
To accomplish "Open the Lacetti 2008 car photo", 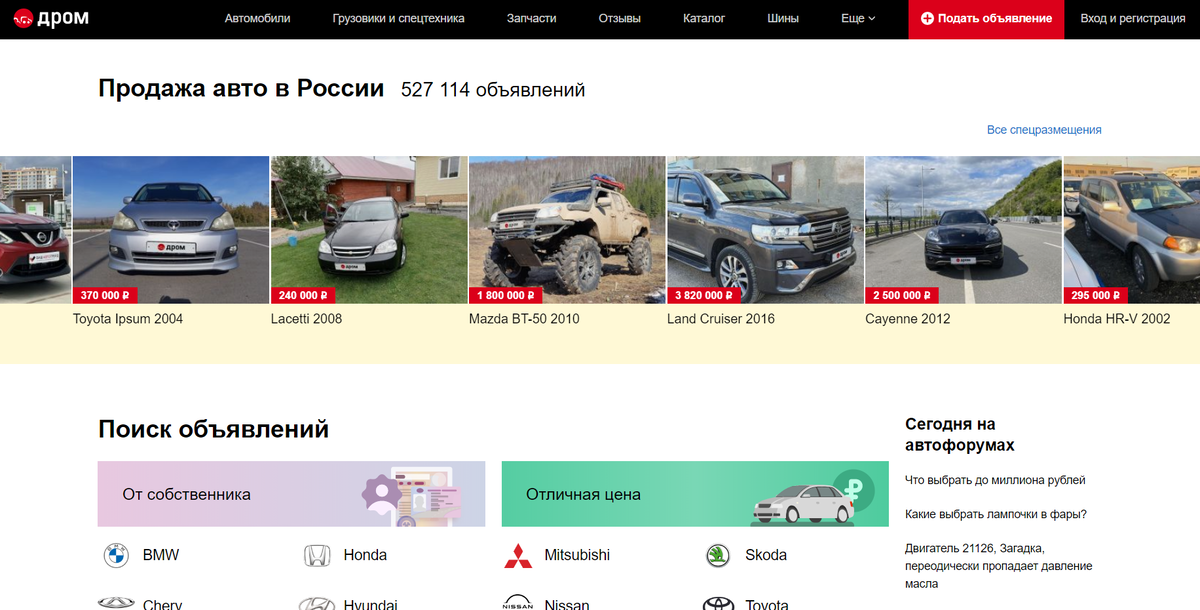I will 369,230.
